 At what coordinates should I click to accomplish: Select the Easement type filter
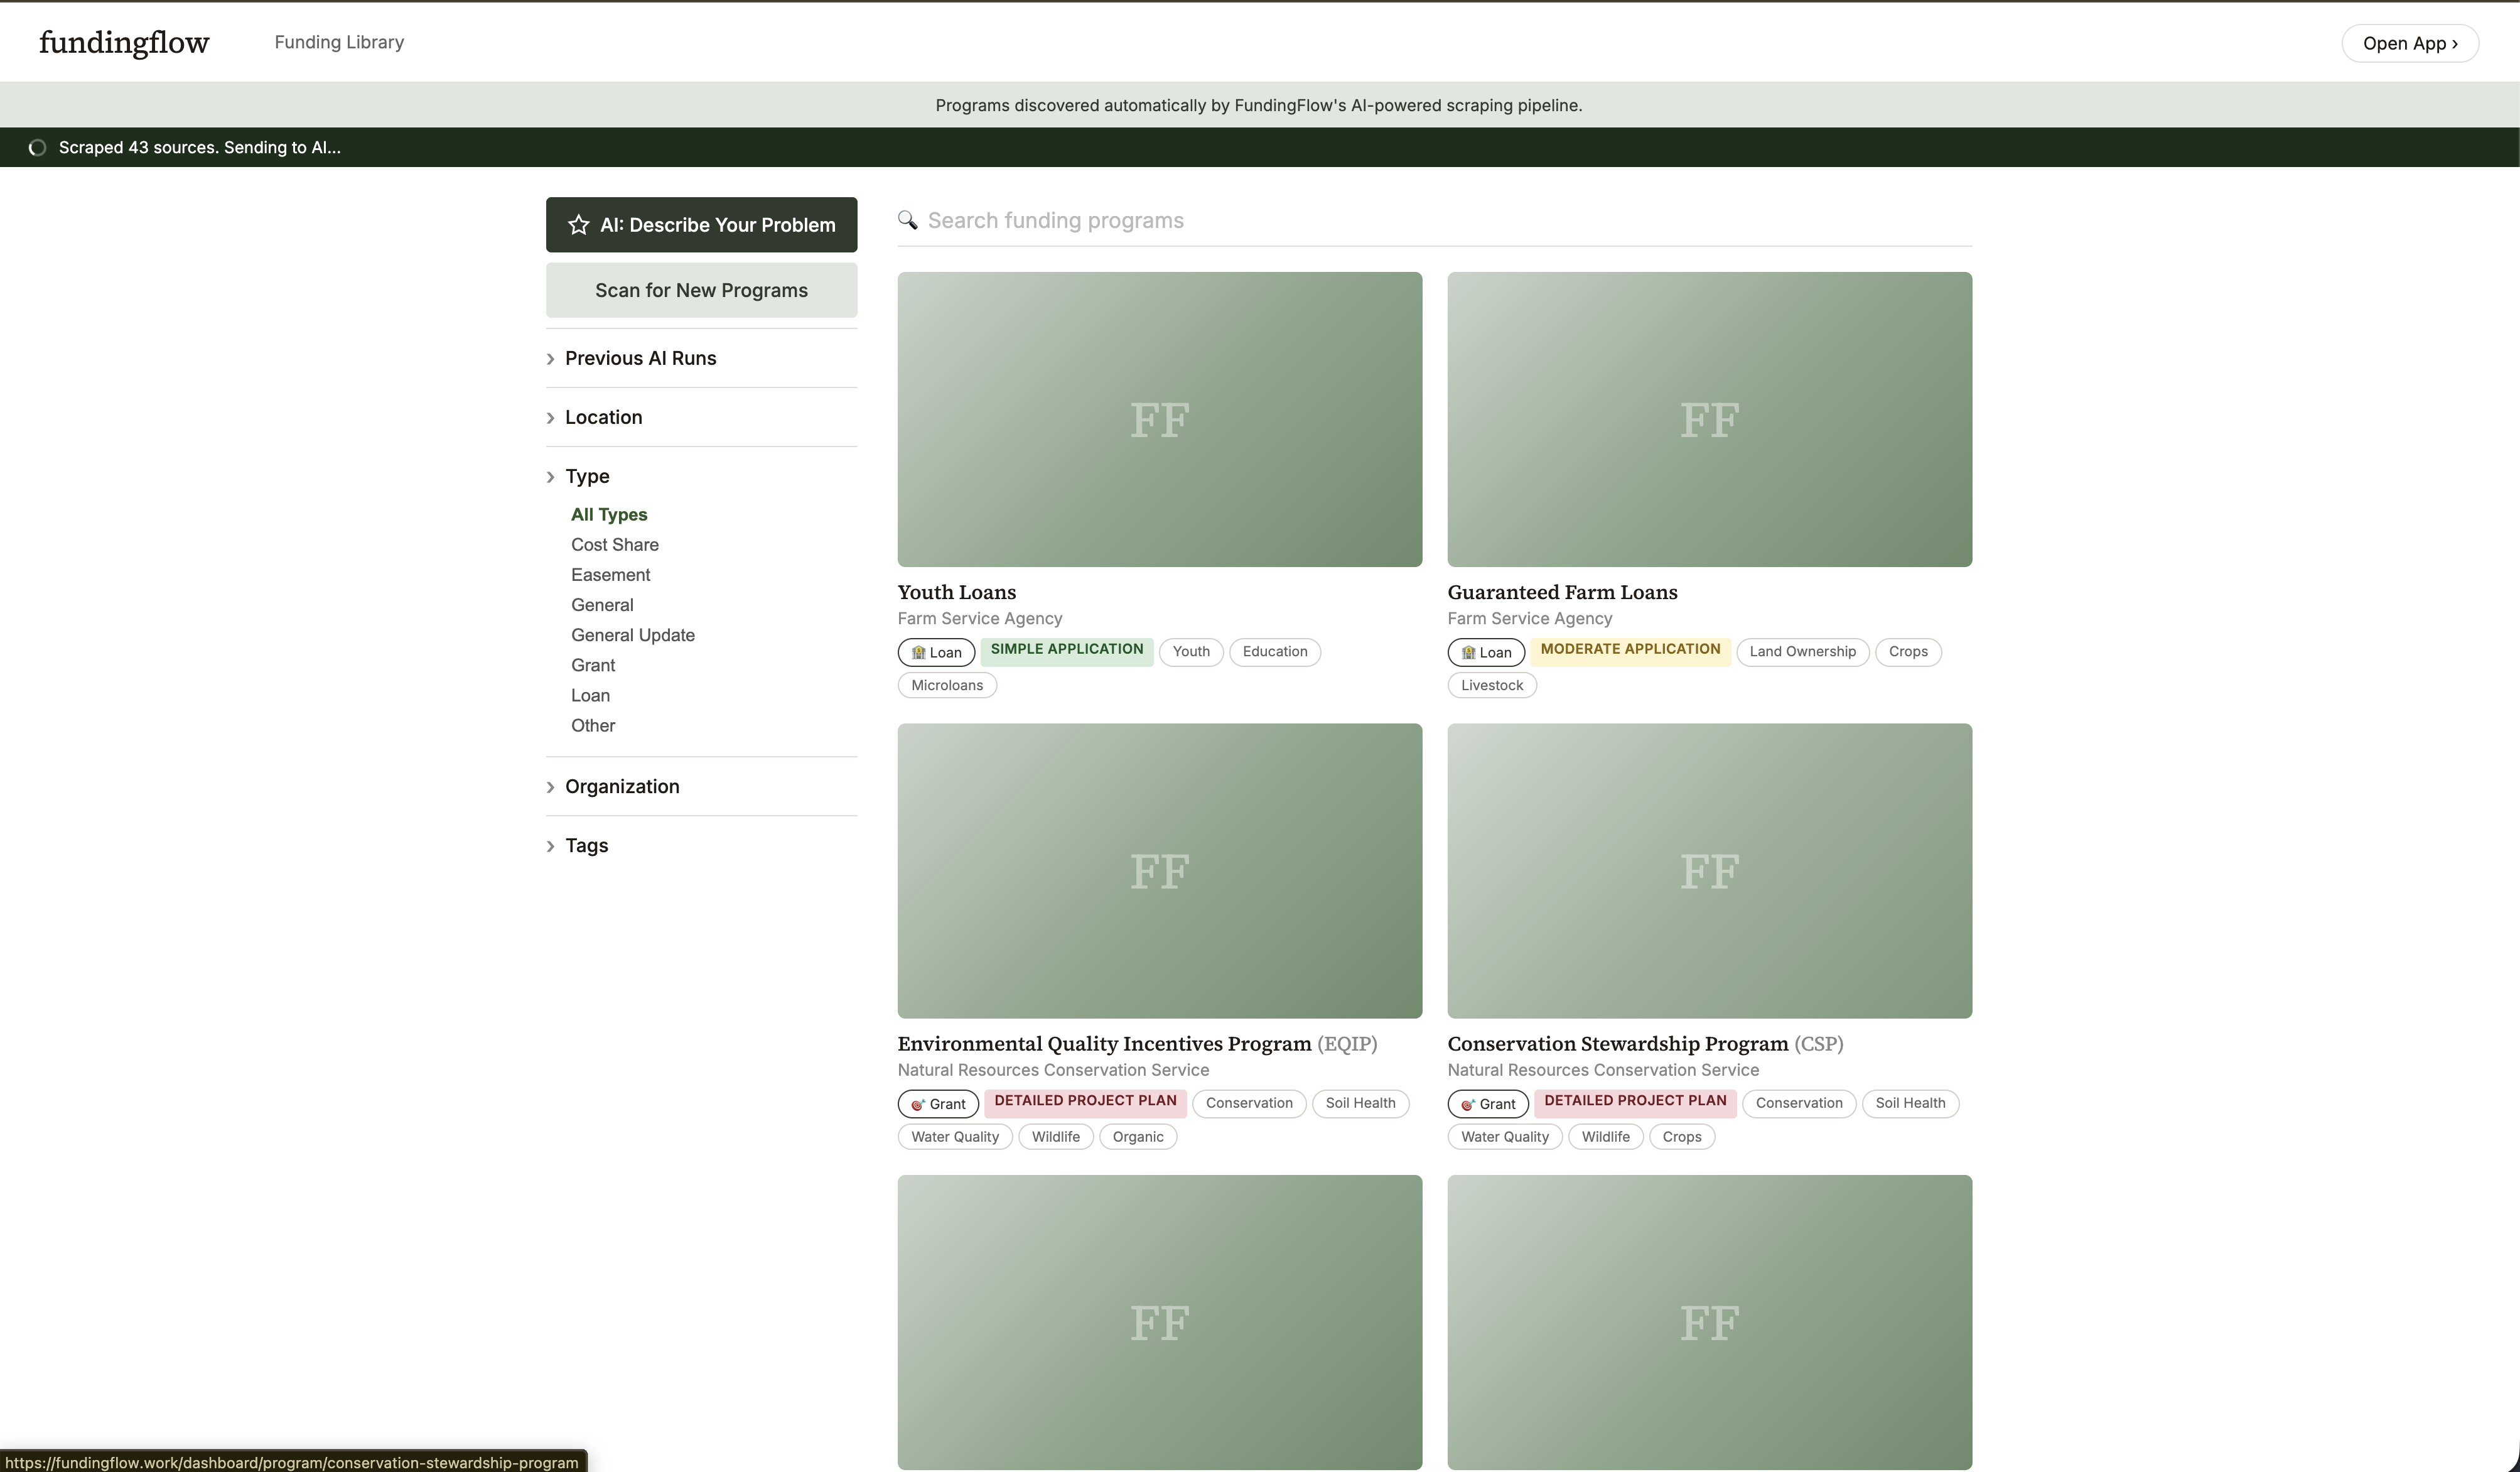point(610,575)
